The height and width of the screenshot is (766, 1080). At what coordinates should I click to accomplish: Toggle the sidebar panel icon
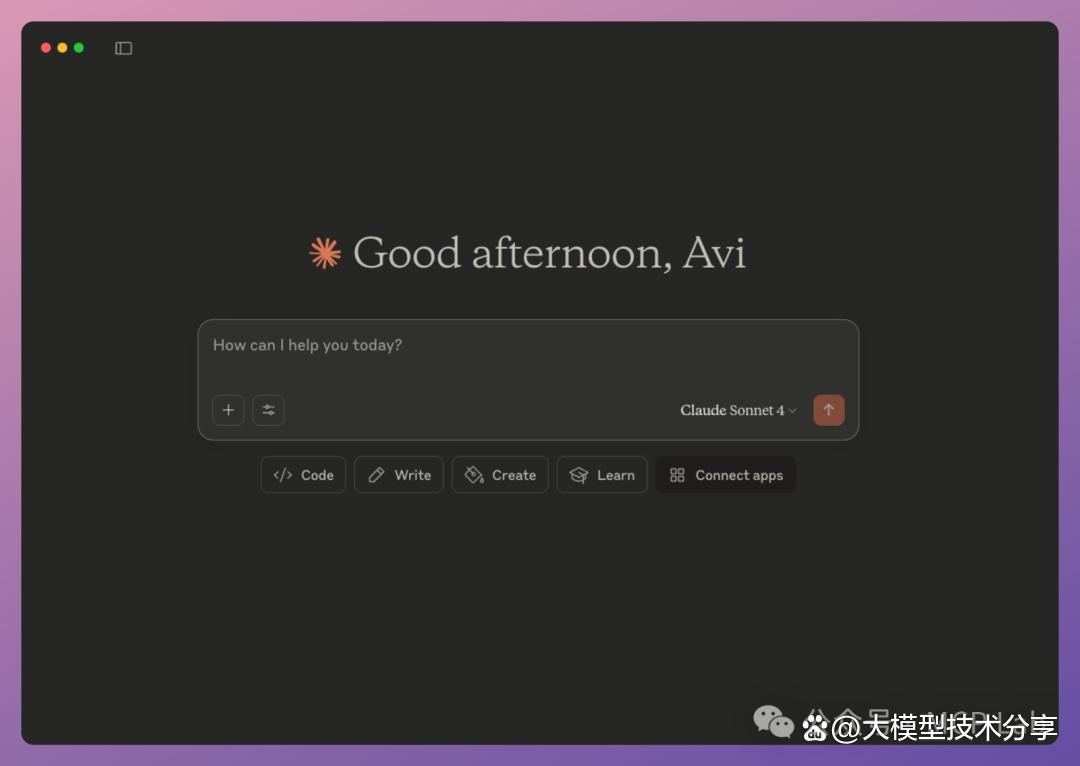click(123, 48)
